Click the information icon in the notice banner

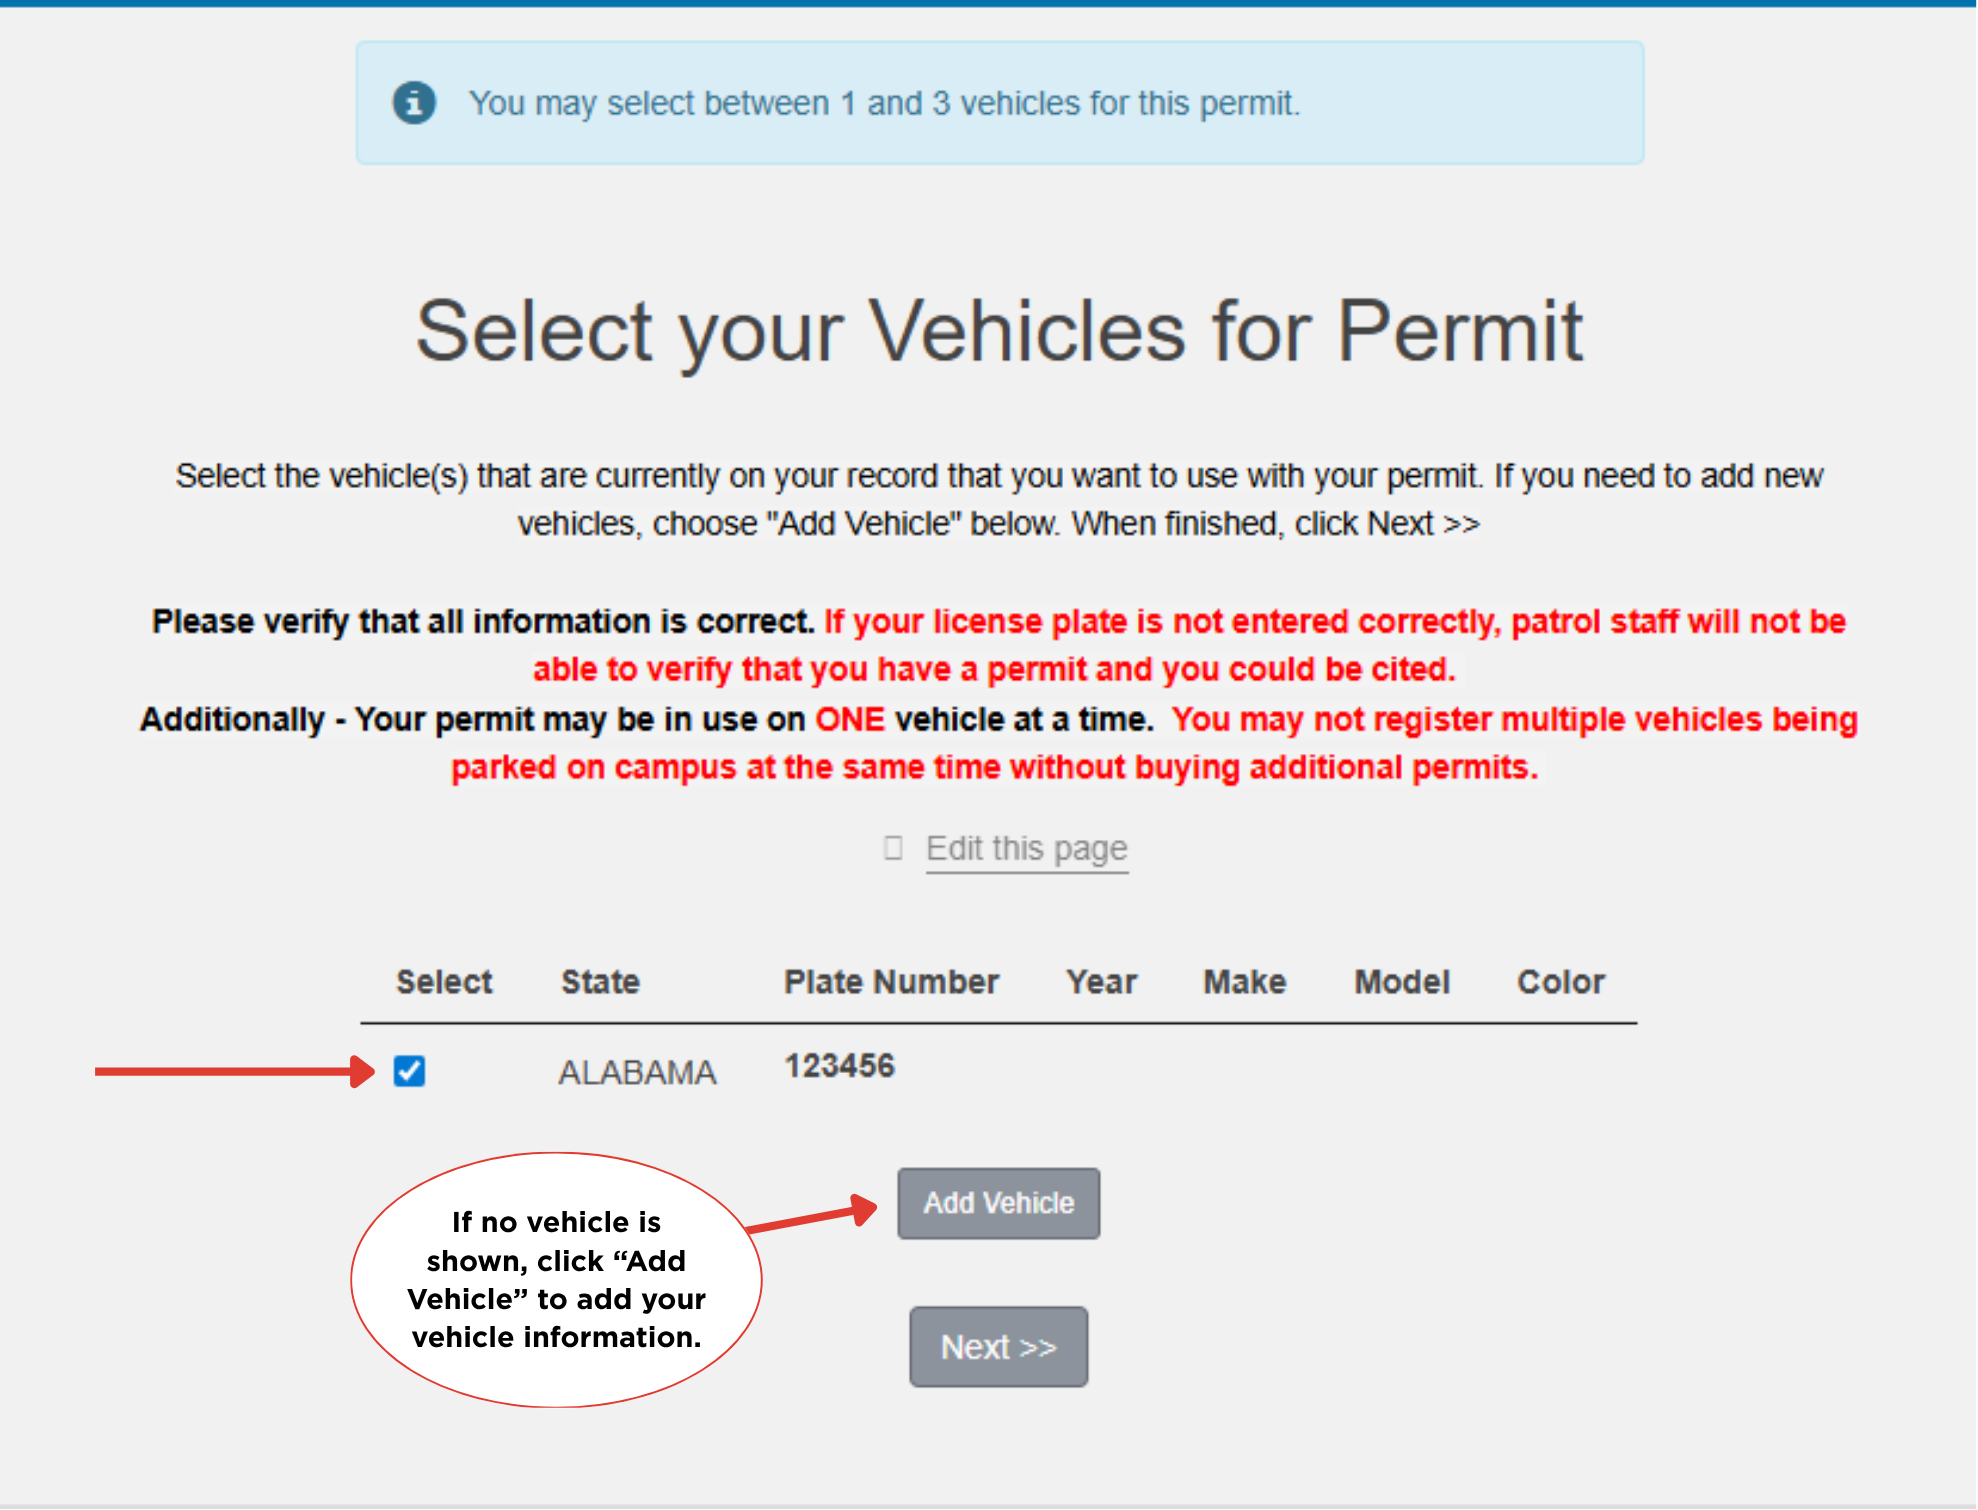[x=416, y=102]
